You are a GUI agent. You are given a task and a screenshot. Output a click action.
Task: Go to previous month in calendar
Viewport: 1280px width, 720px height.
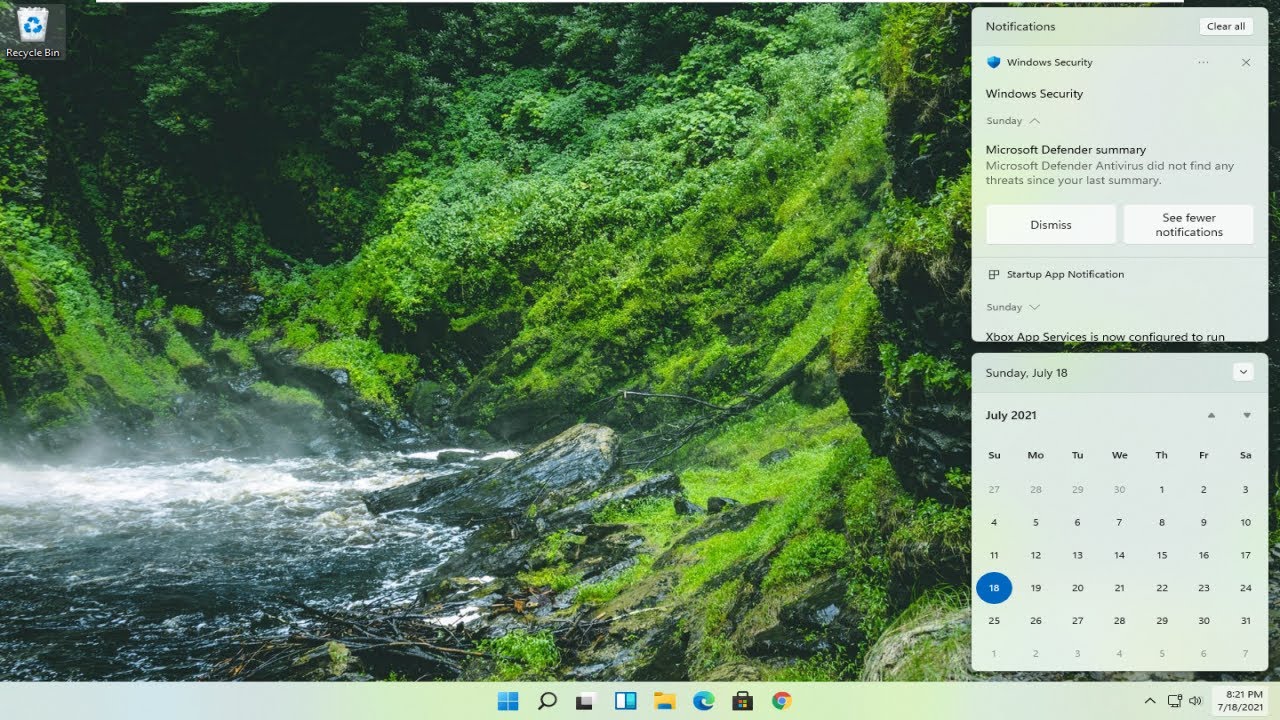pos(1211,415)
